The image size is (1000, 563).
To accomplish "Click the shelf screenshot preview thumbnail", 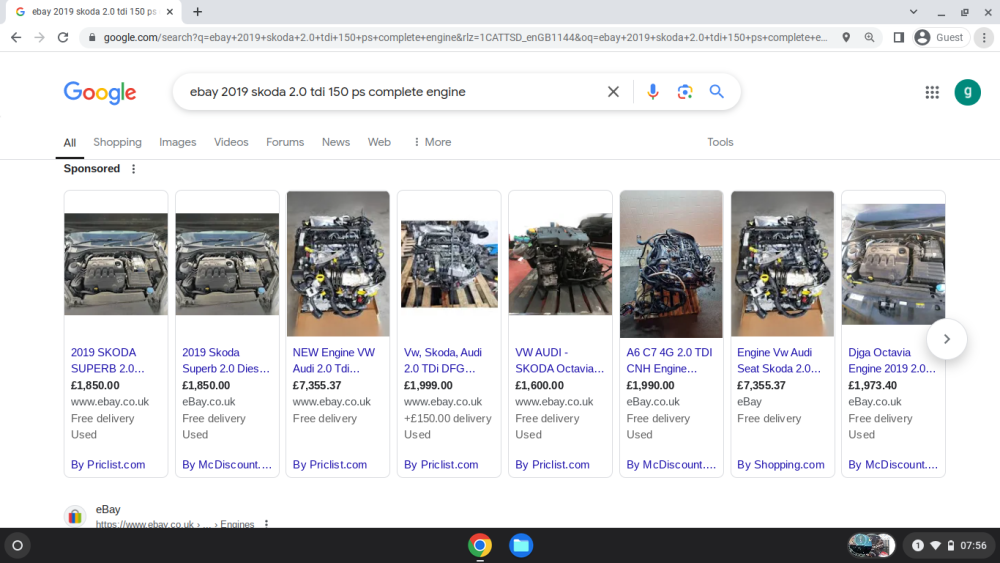I will point(871,546).
